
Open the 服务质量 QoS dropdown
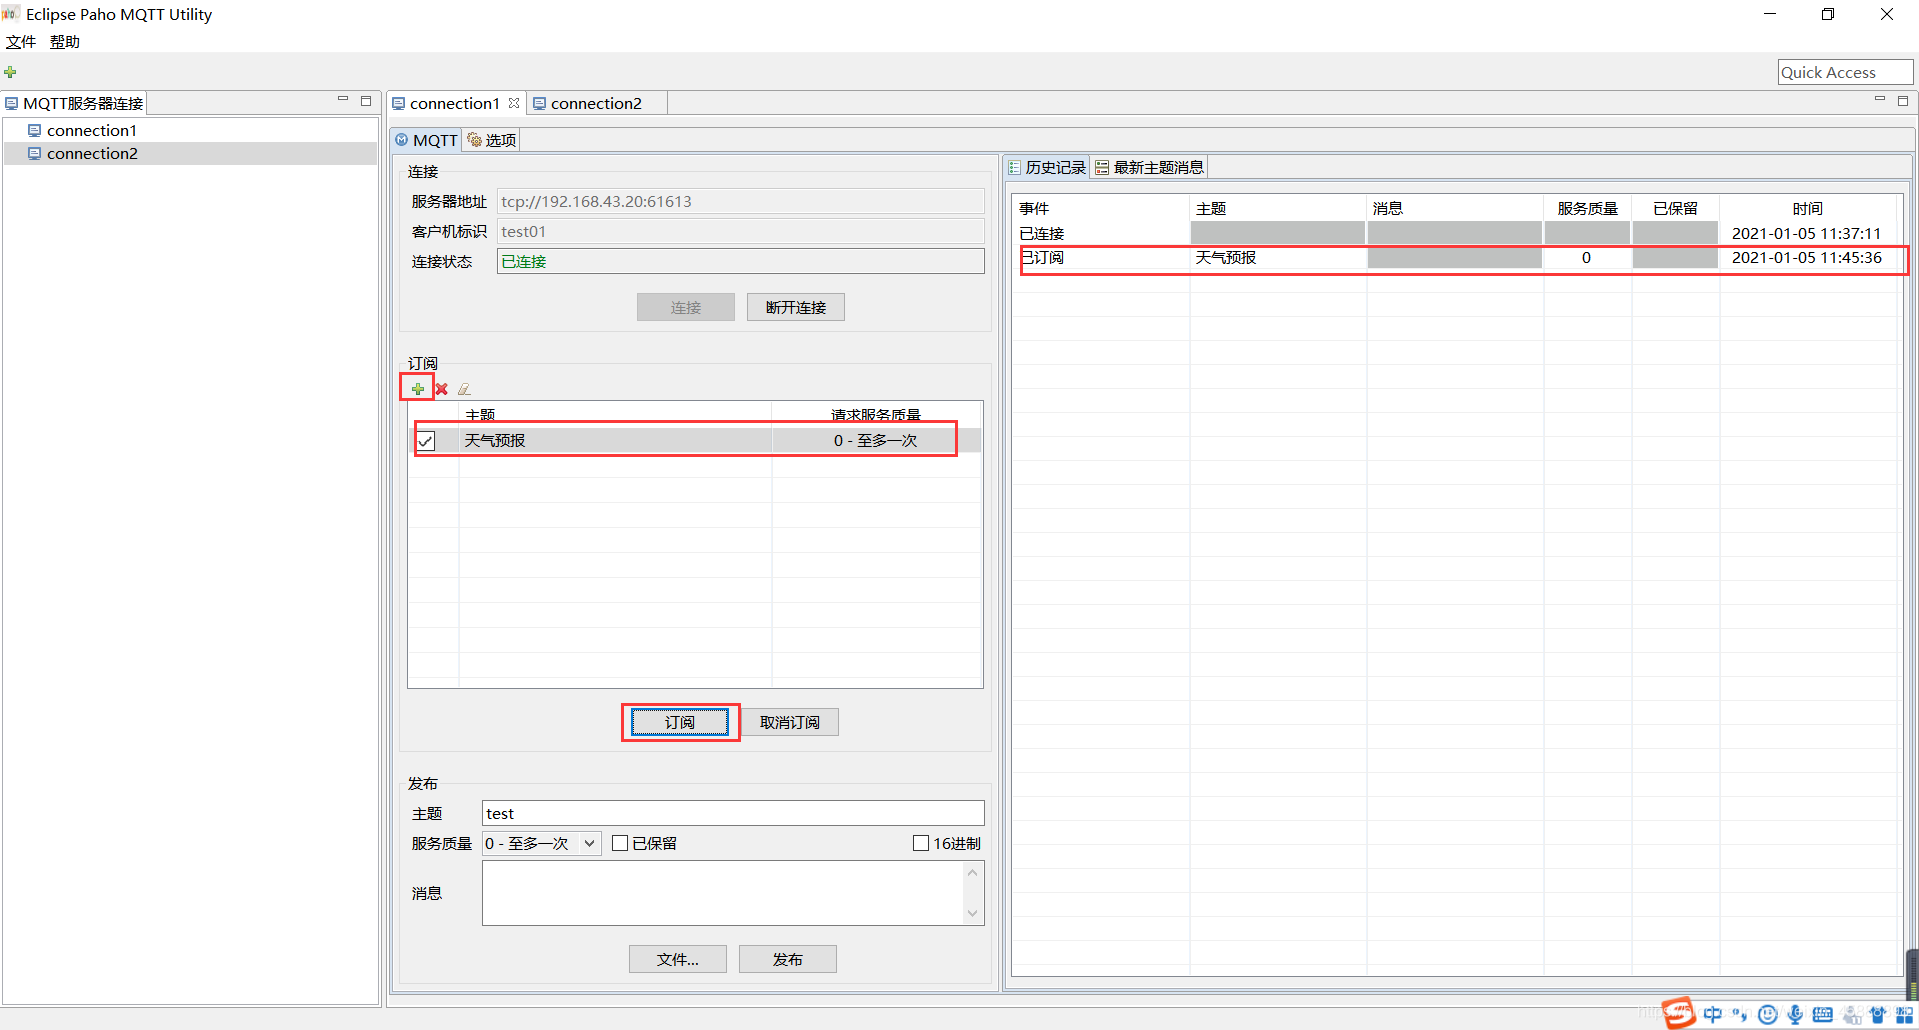[542, 843]
